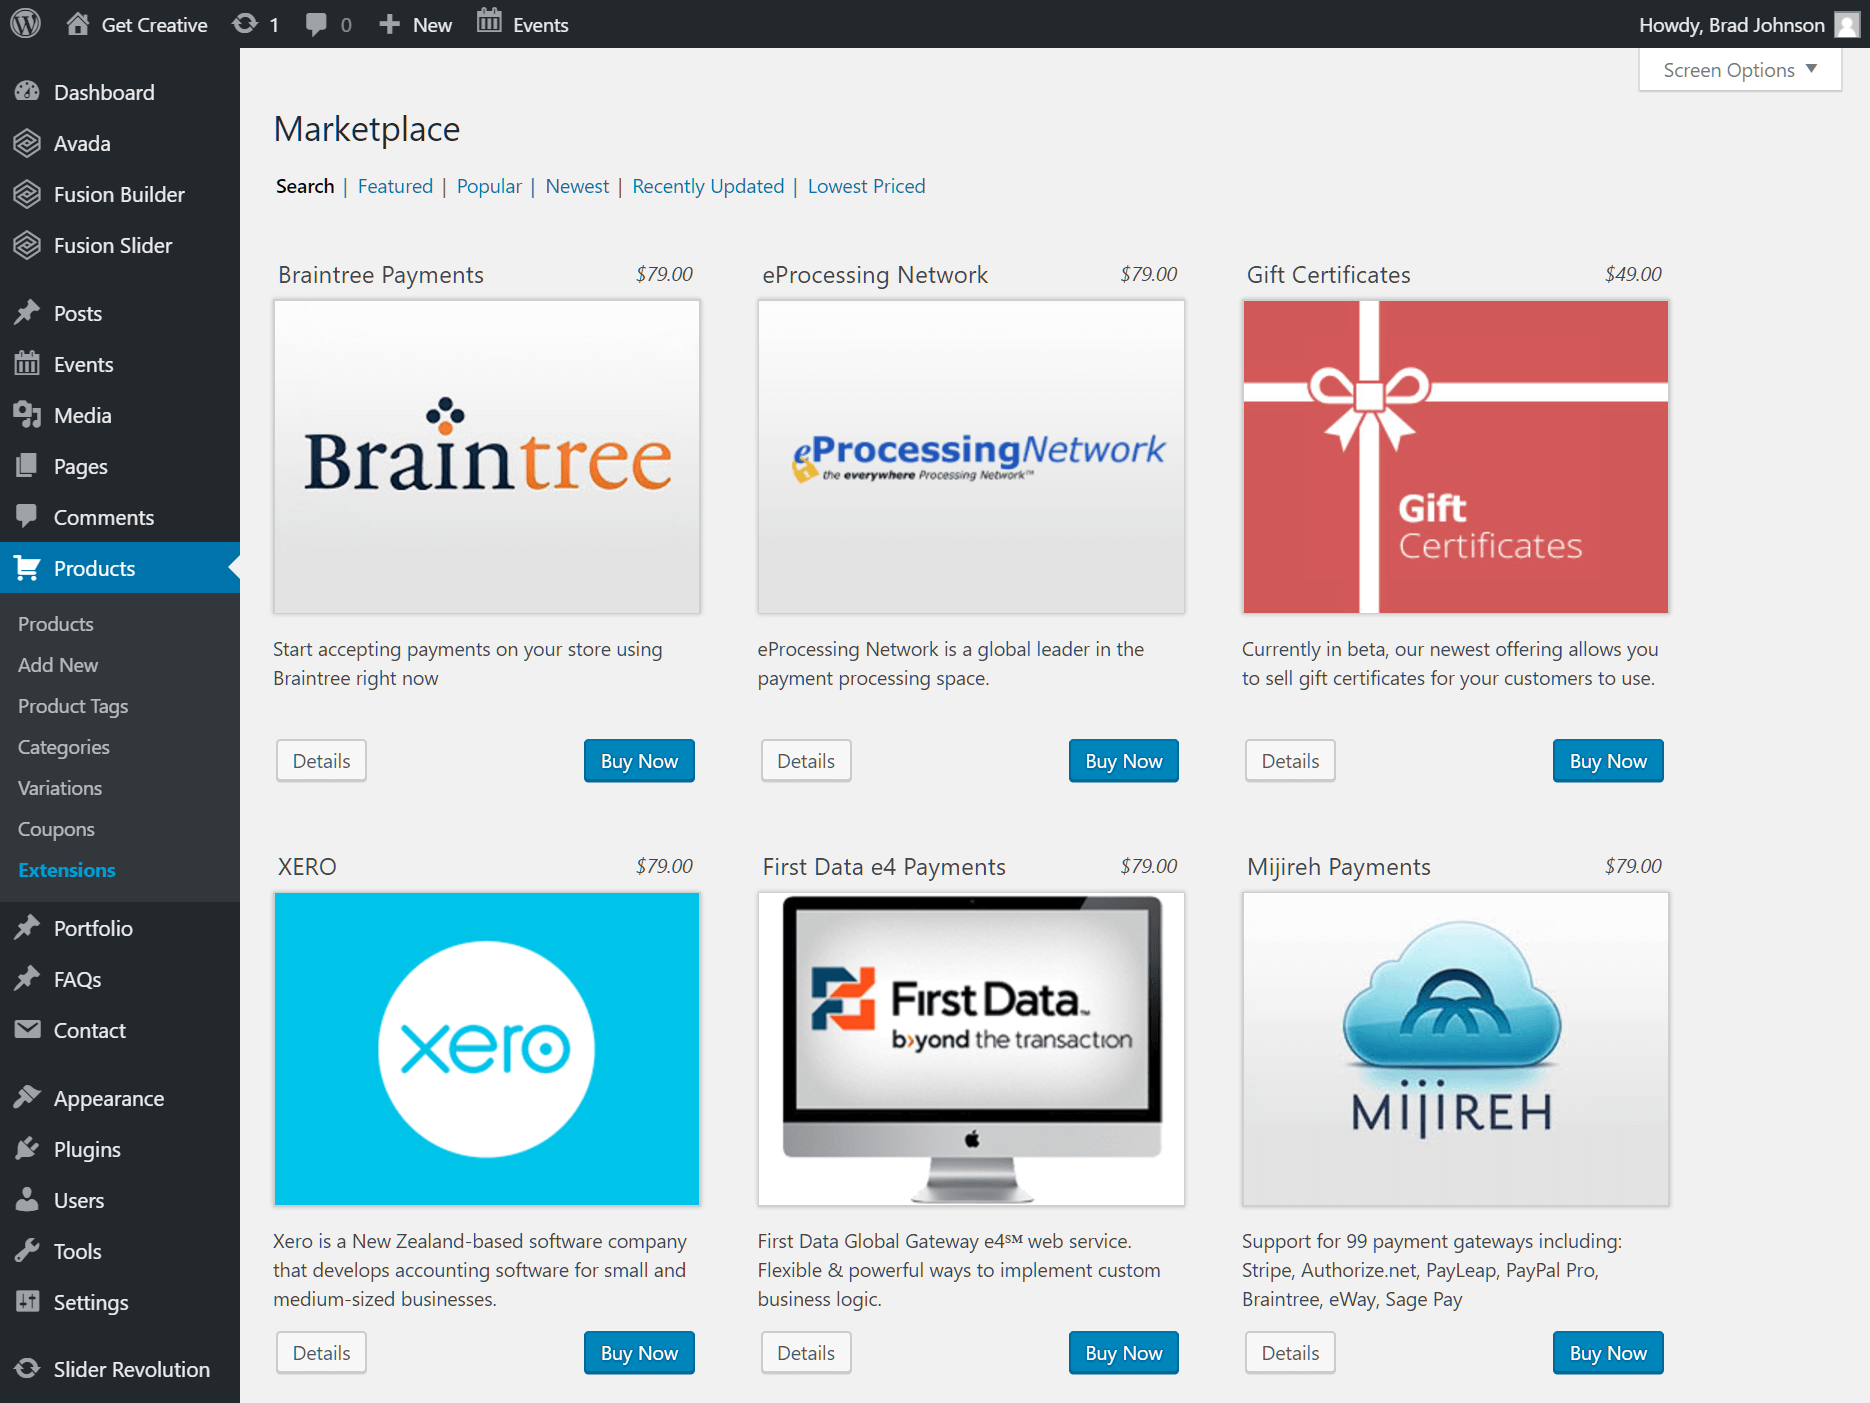Click the eProcessing Network logo thumbnail

(971, 457)
